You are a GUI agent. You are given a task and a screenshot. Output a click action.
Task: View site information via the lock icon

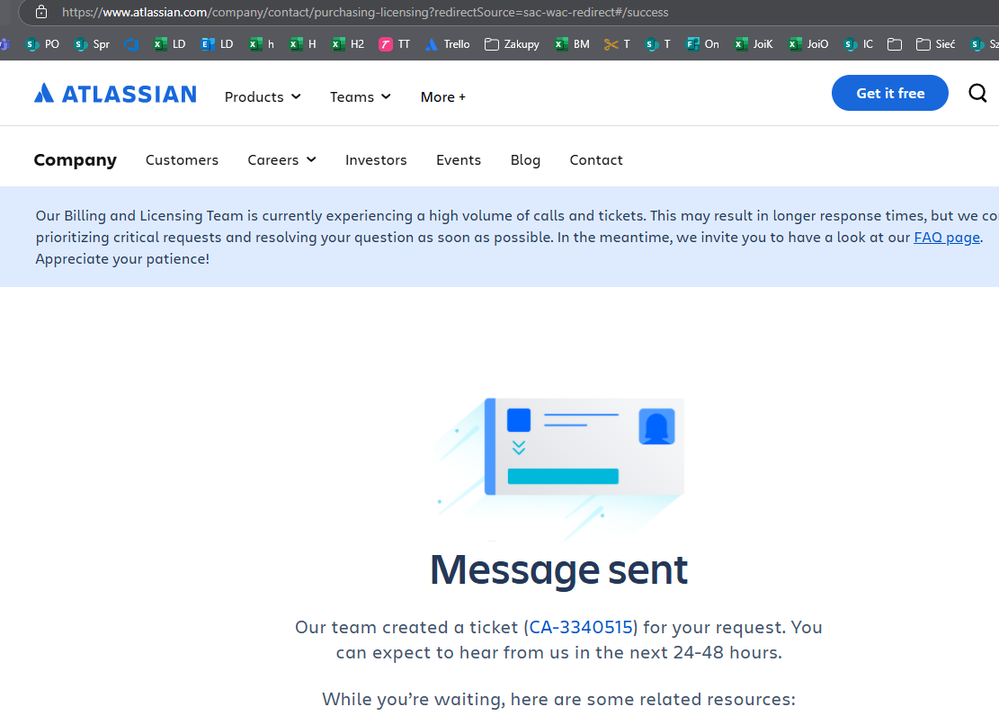pos(41,12)
